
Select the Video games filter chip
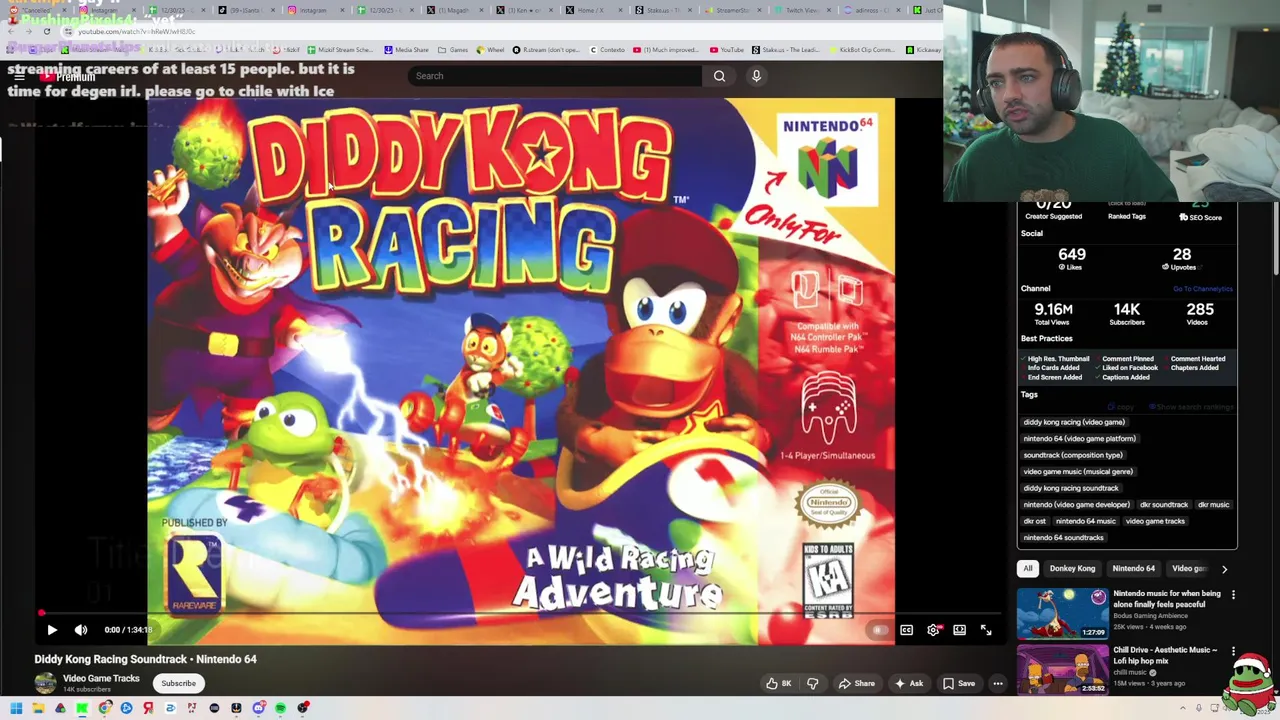coord(1188,568)
